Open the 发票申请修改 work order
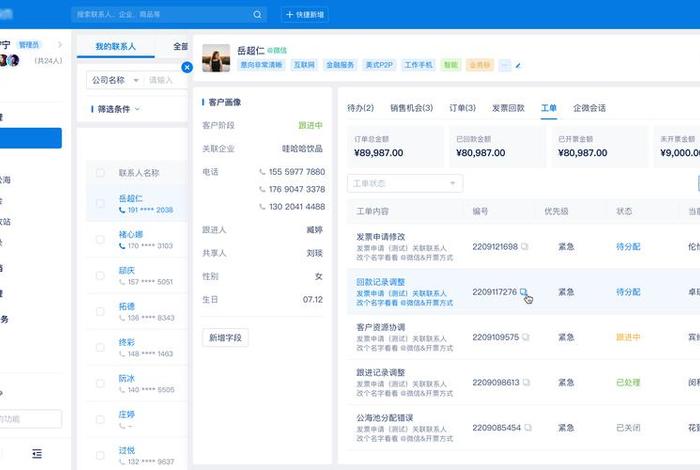This screenshot has width=700, height=470. pyautogui.click(x=380, y=237)
